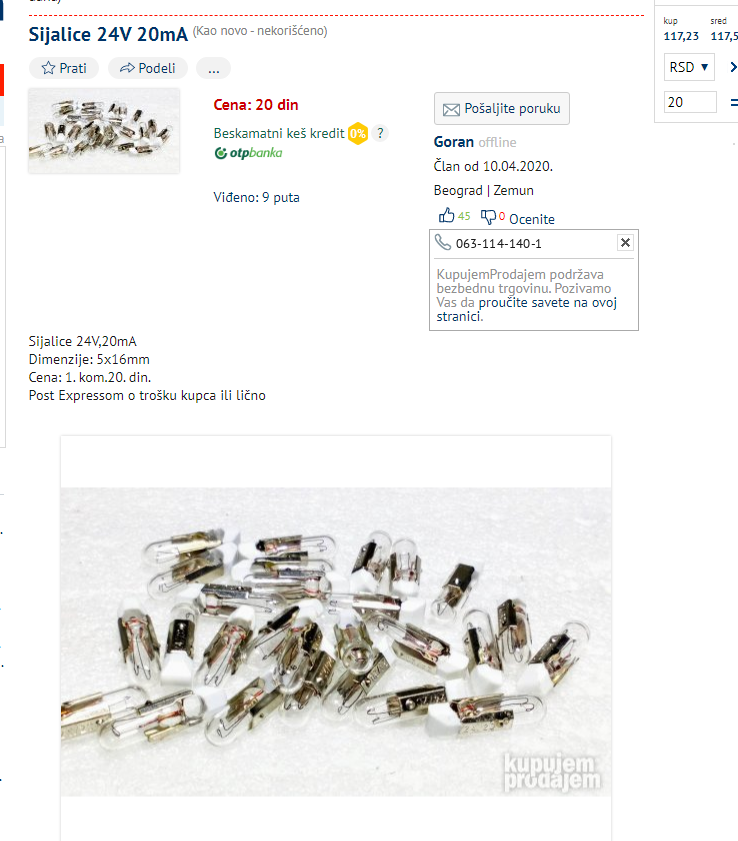
Task: Click the question mark help icon
Action: 380,133
